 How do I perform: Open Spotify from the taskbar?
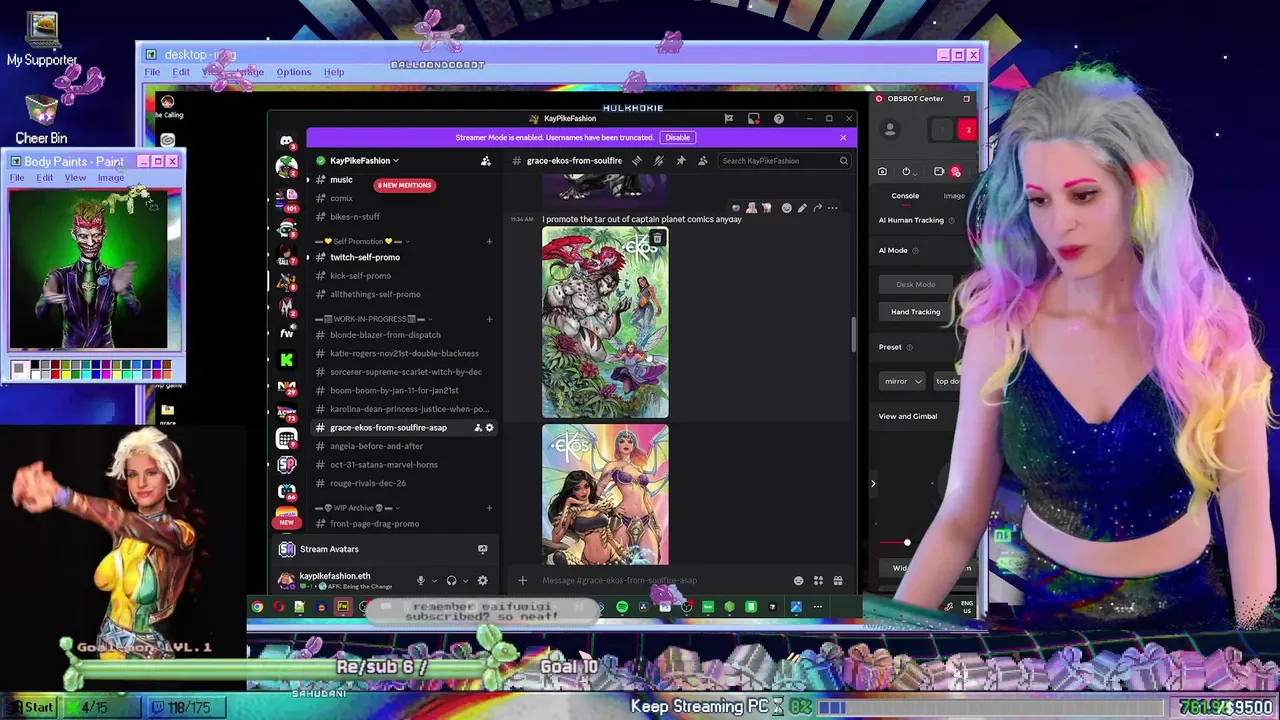point(622,607)
